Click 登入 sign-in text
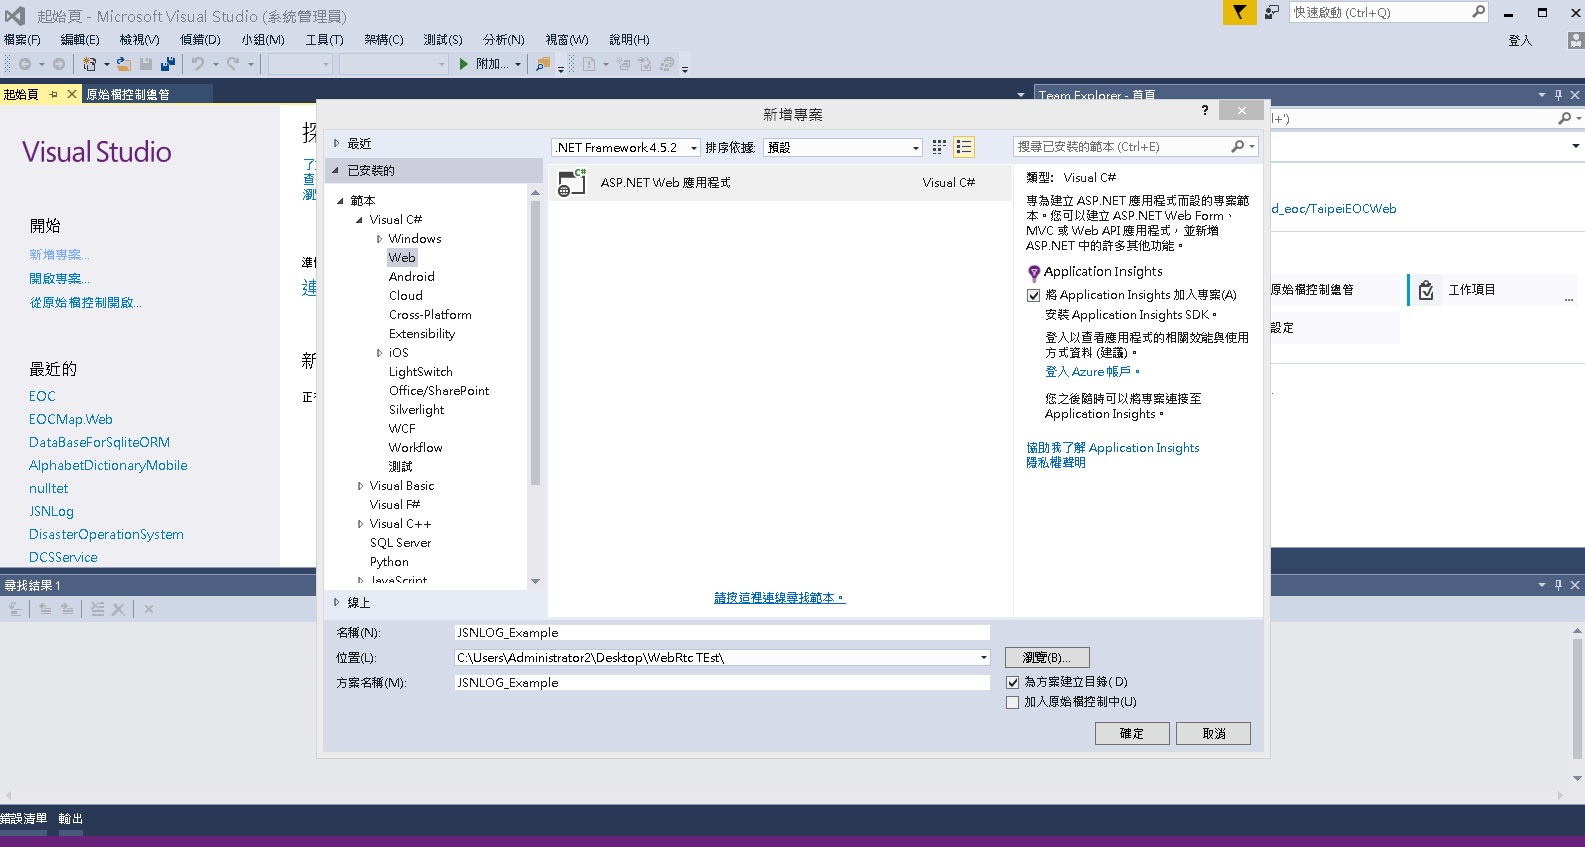The image size is (1585, 847). 1520,41
